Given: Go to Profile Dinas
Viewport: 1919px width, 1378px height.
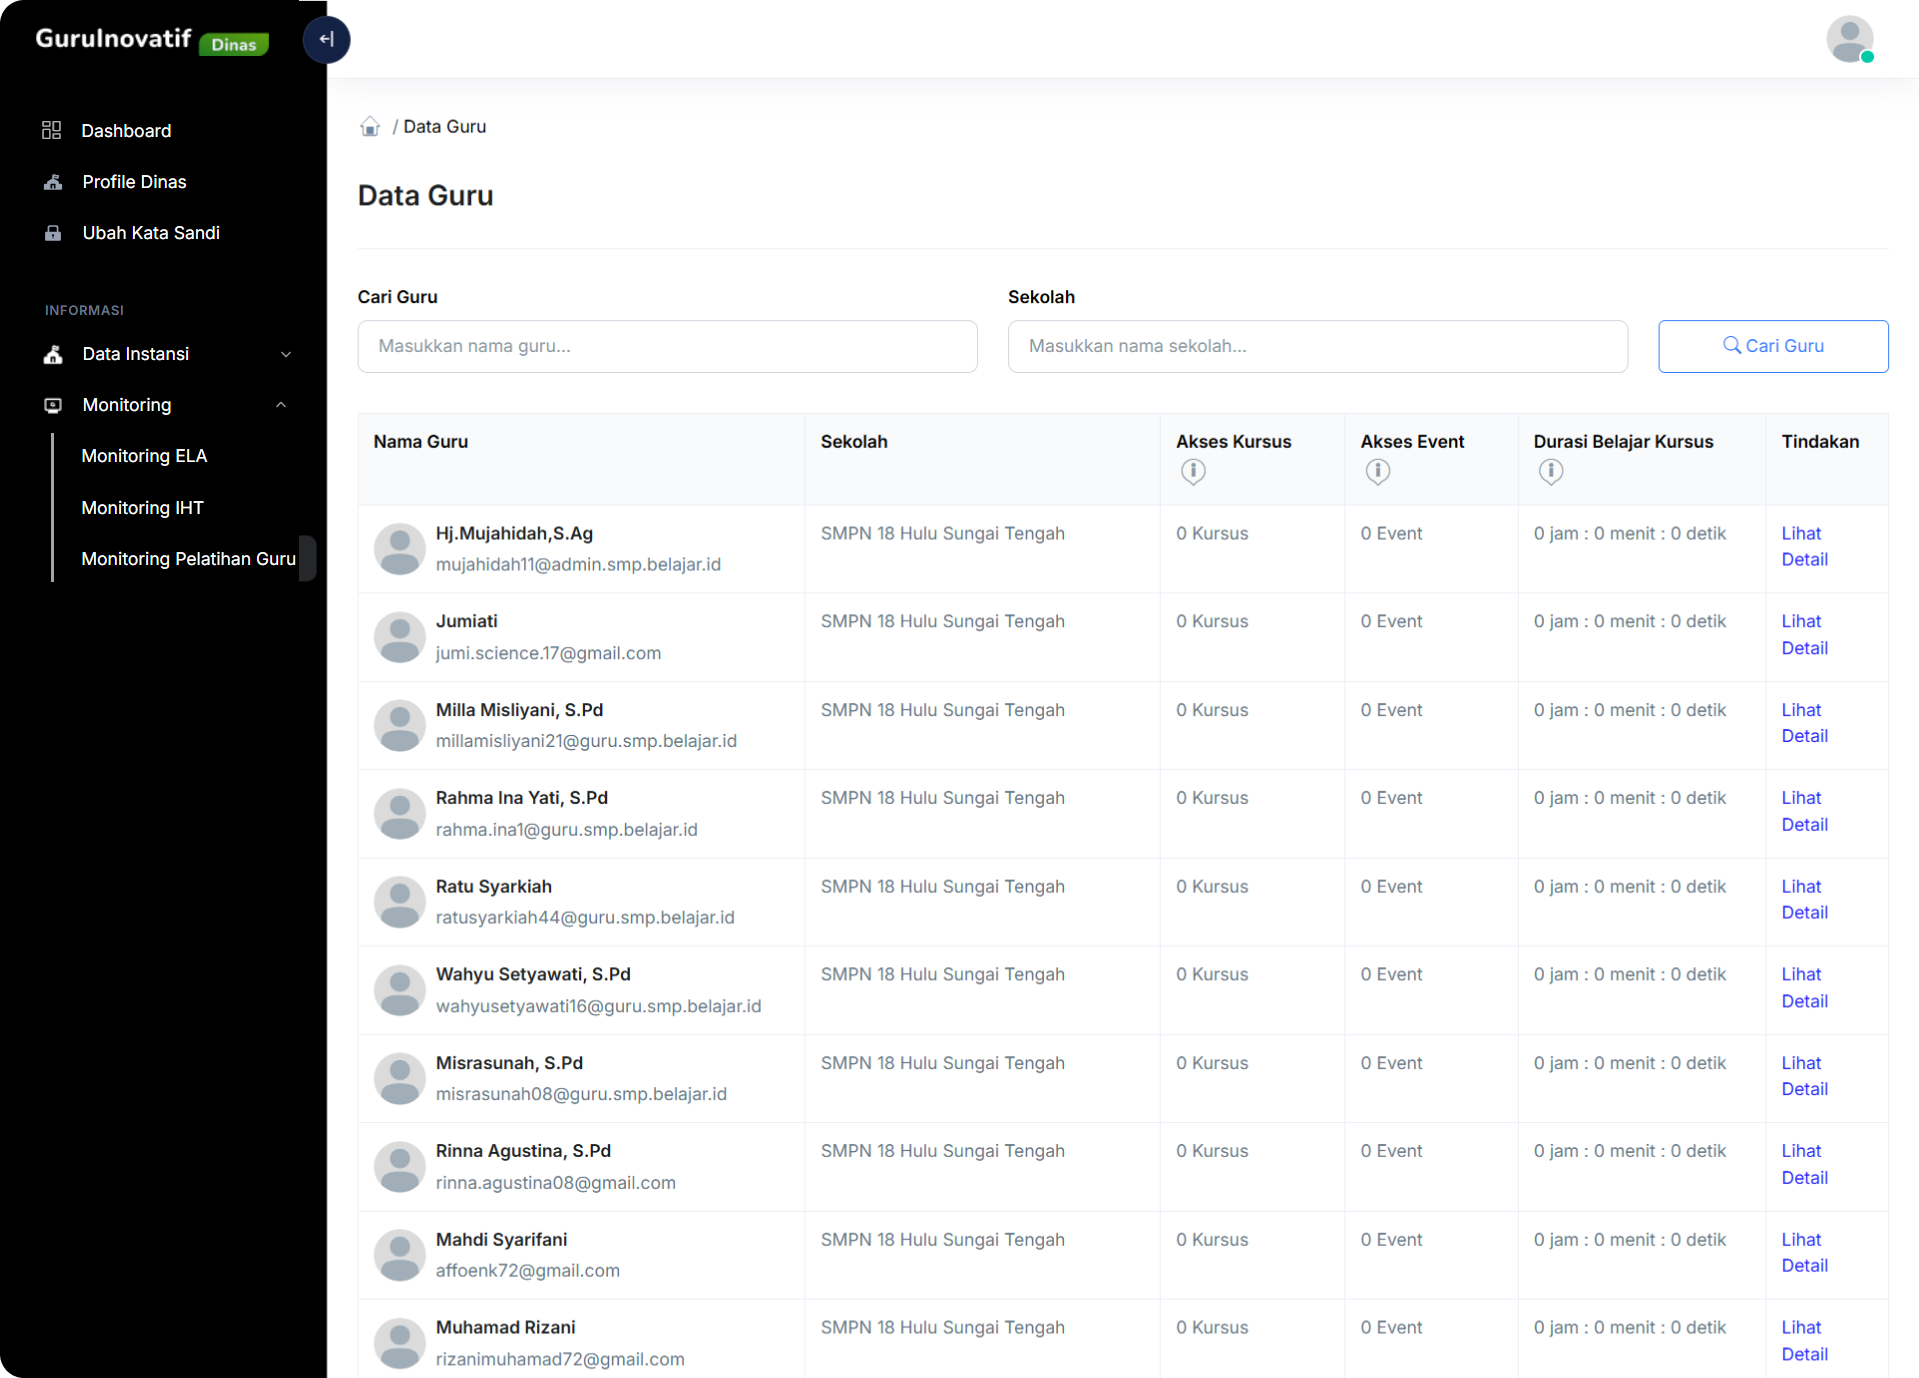Looking at the screenshot, I should point(134,182).
